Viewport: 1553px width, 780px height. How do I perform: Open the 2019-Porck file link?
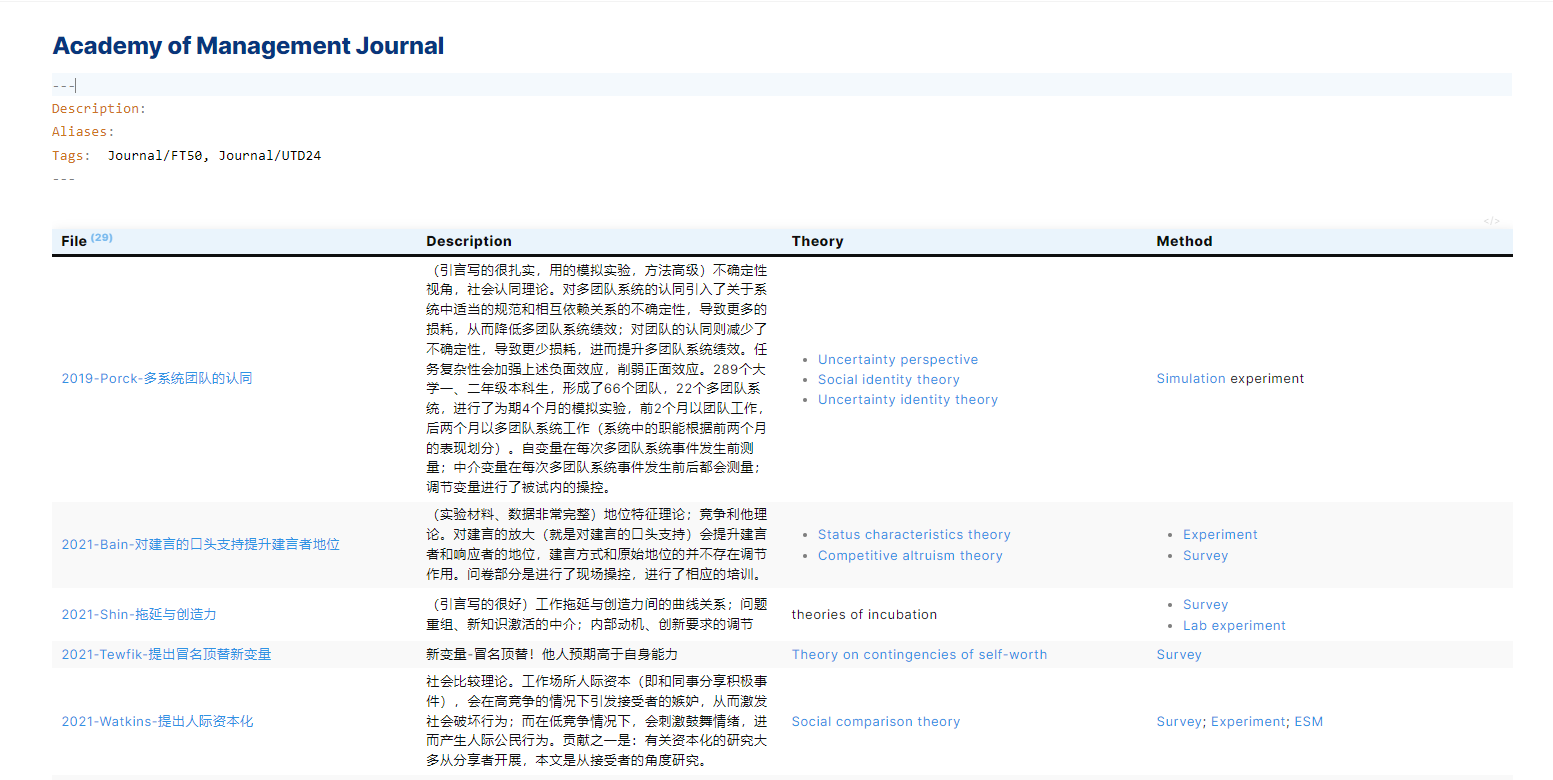(157, 378)
